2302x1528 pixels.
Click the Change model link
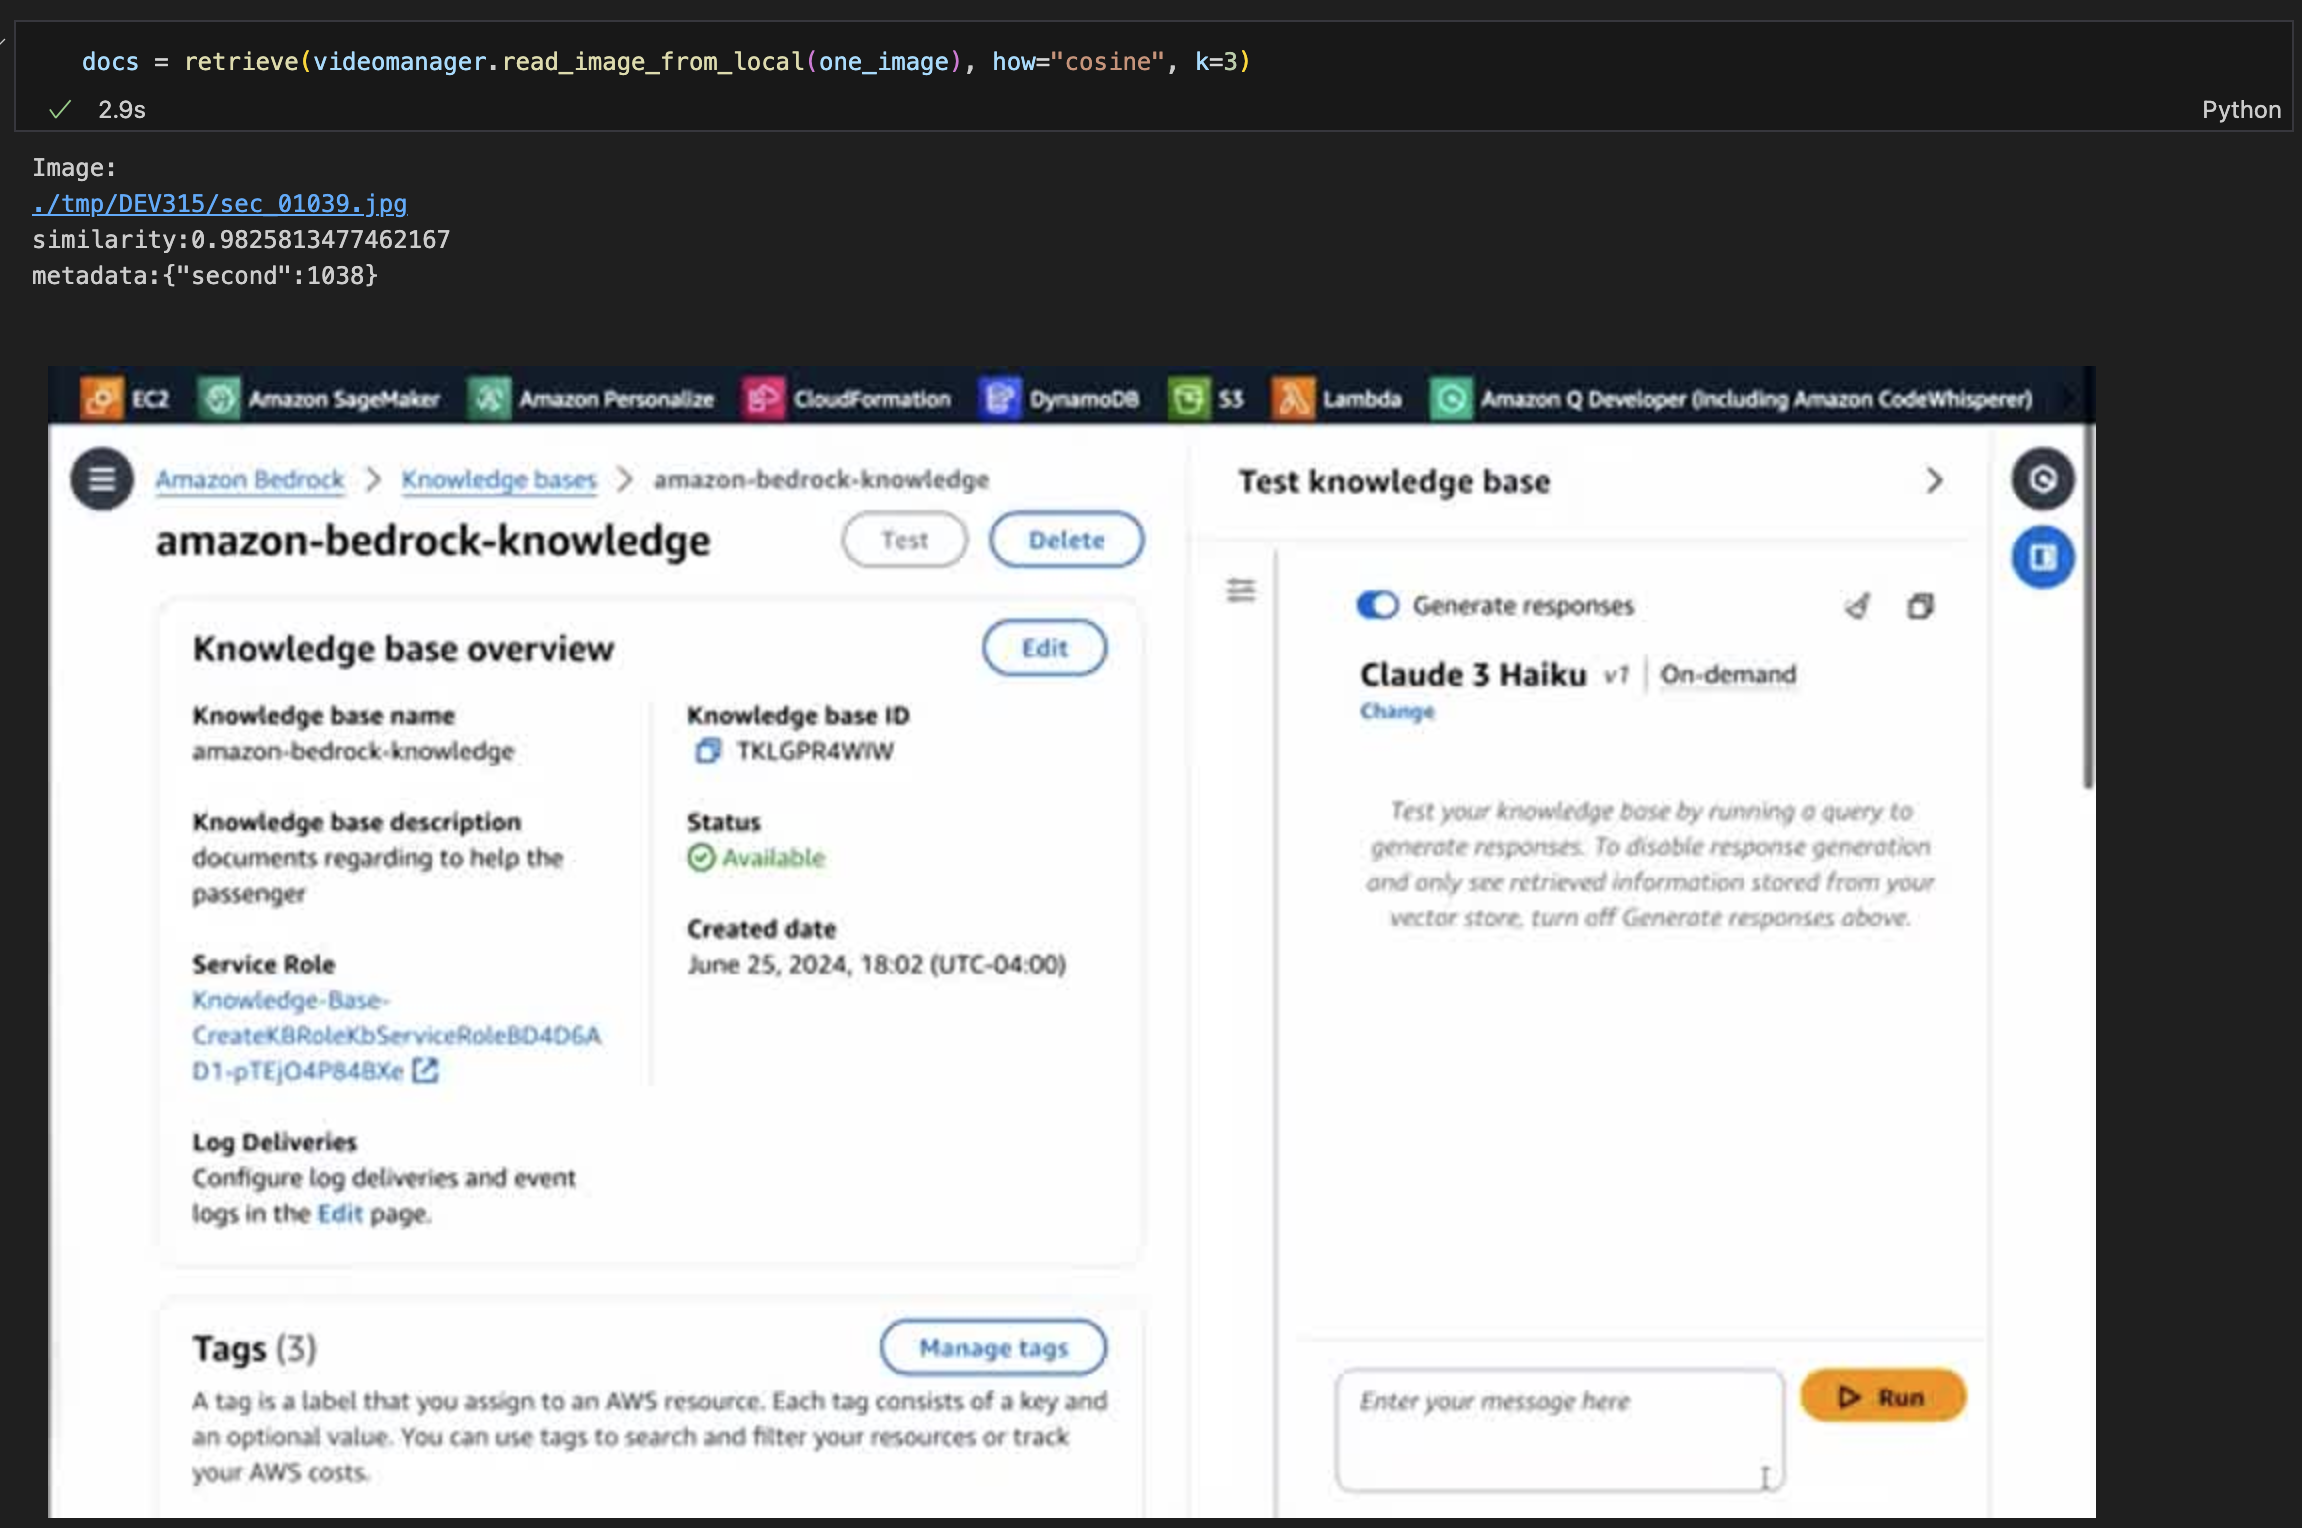pyautogui.click(x=1396, y=711)
